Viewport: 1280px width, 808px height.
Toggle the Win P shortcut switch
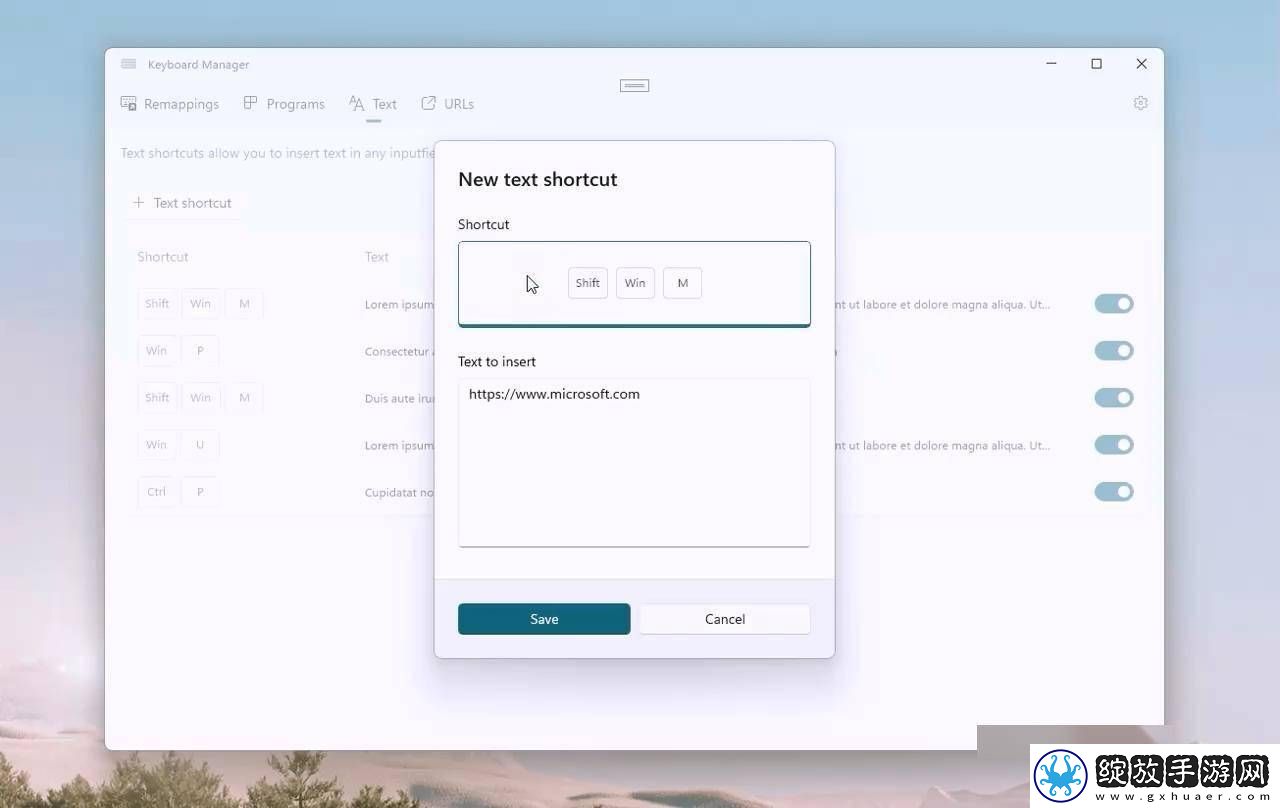click(x=1114, y=351)
